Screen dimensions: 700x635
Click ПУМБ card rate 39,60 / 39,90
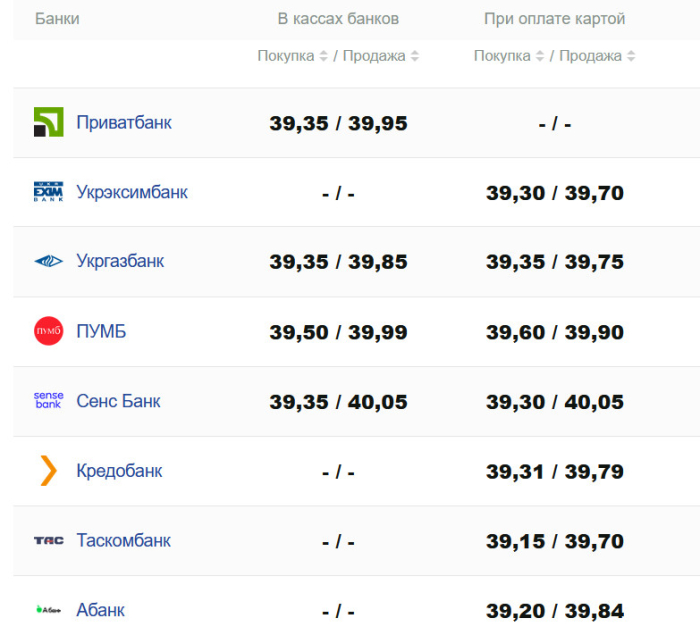555,332
